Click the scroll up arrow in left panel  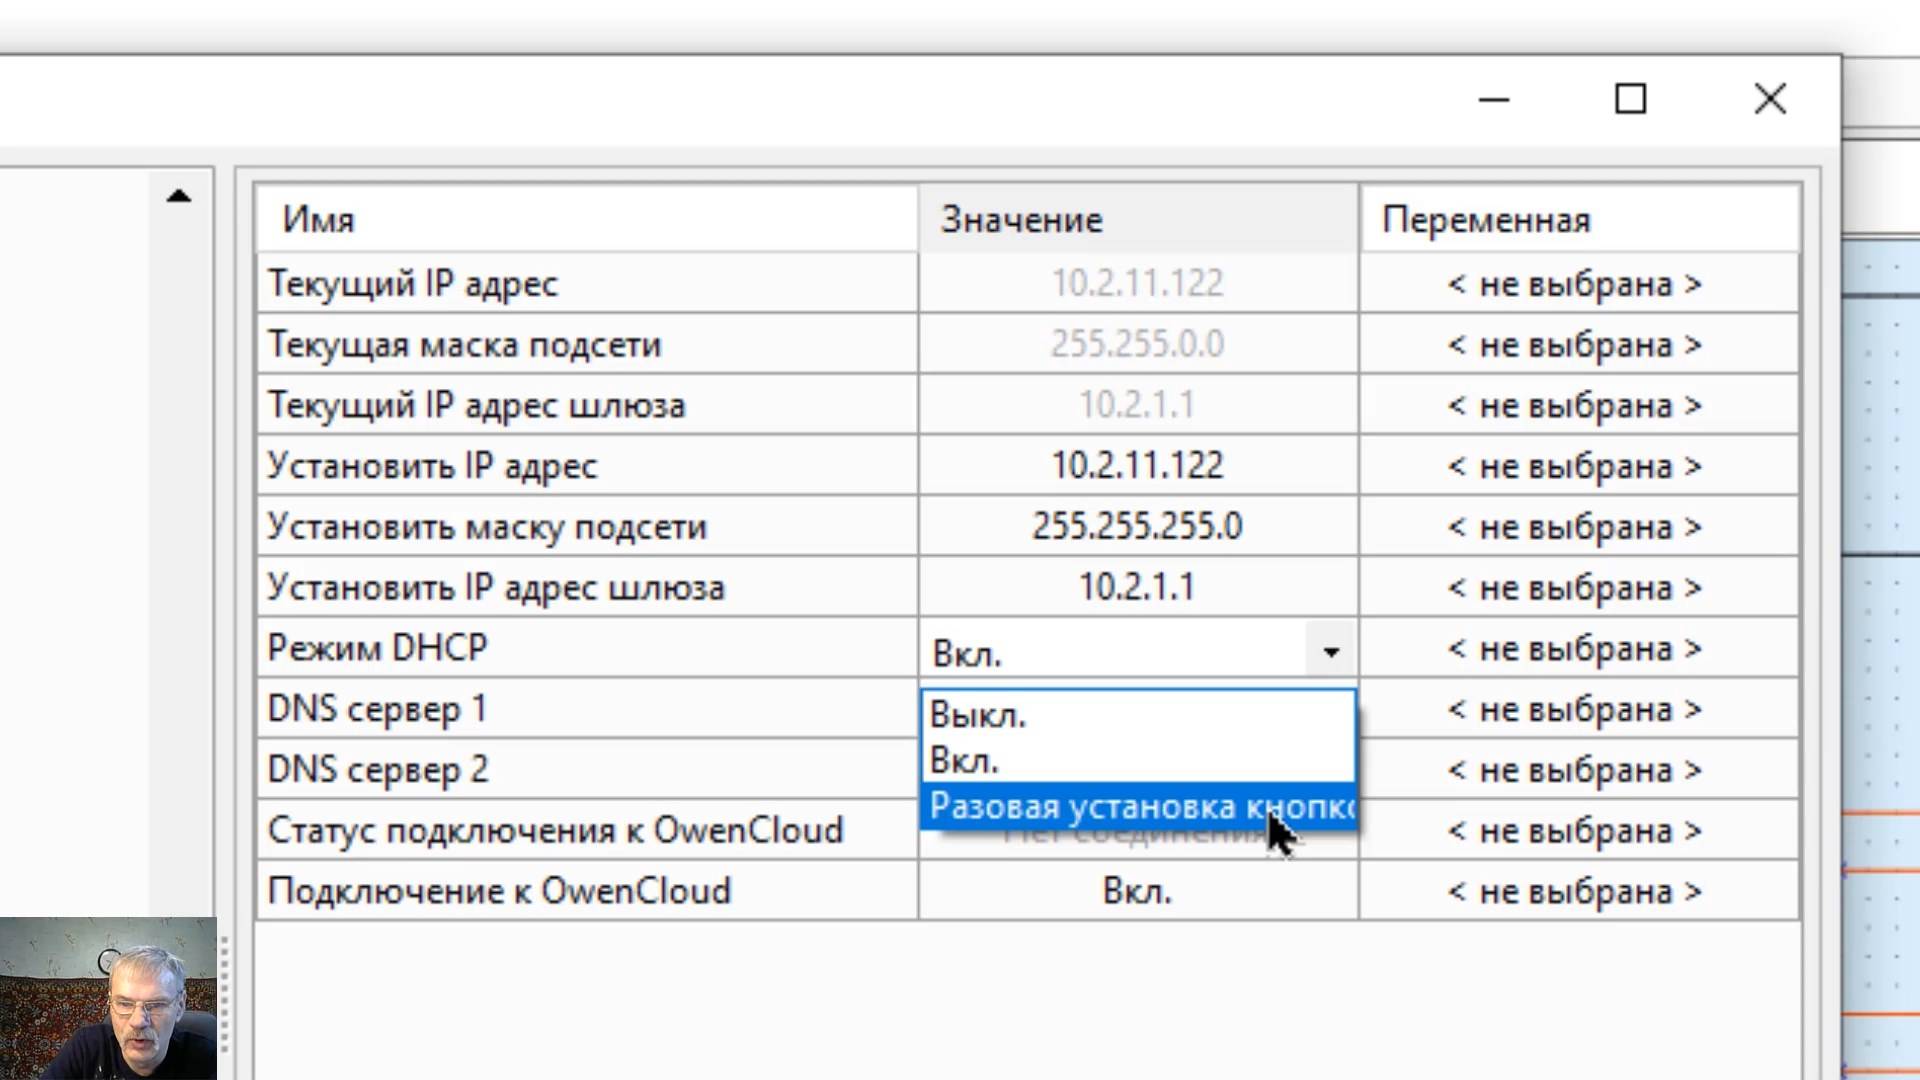click(x=178, y=196)
